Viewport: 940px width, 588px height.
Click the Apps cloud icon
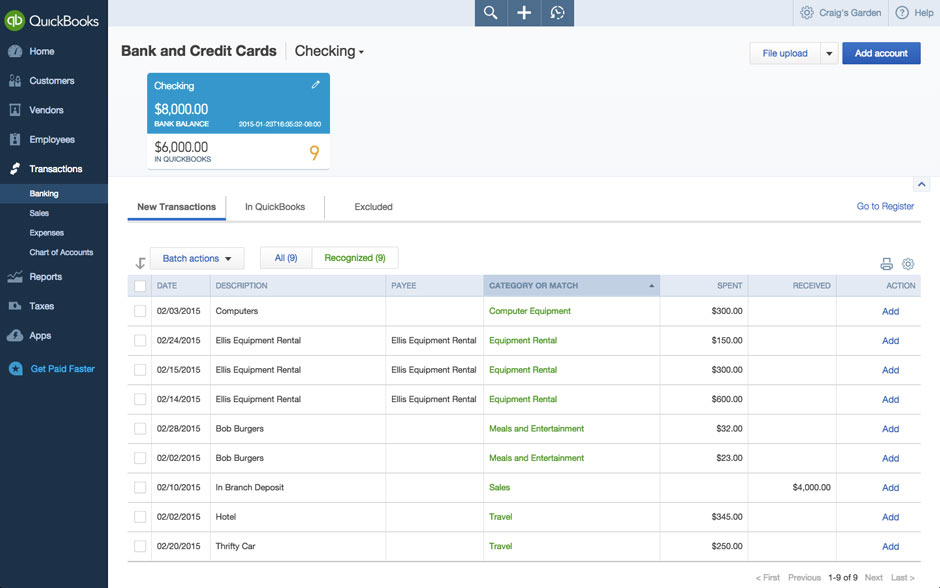tap(15, 336)
